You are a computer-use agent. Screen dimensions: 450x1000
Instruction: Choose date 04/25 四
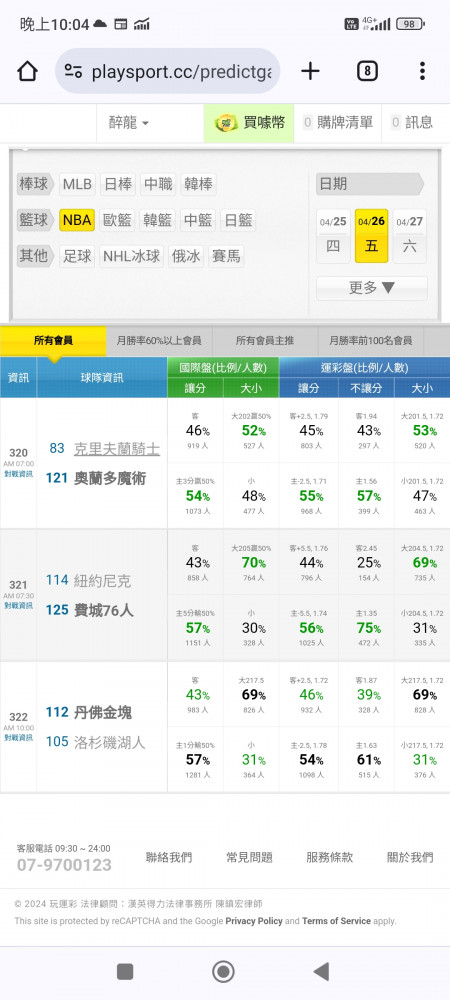click(333, 236)
